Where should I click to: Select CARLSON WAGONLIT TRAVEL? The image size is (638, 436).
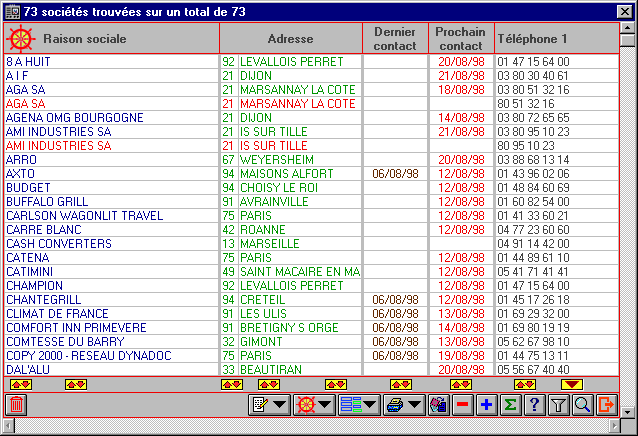pyautogui.click(x=85, y=216)
